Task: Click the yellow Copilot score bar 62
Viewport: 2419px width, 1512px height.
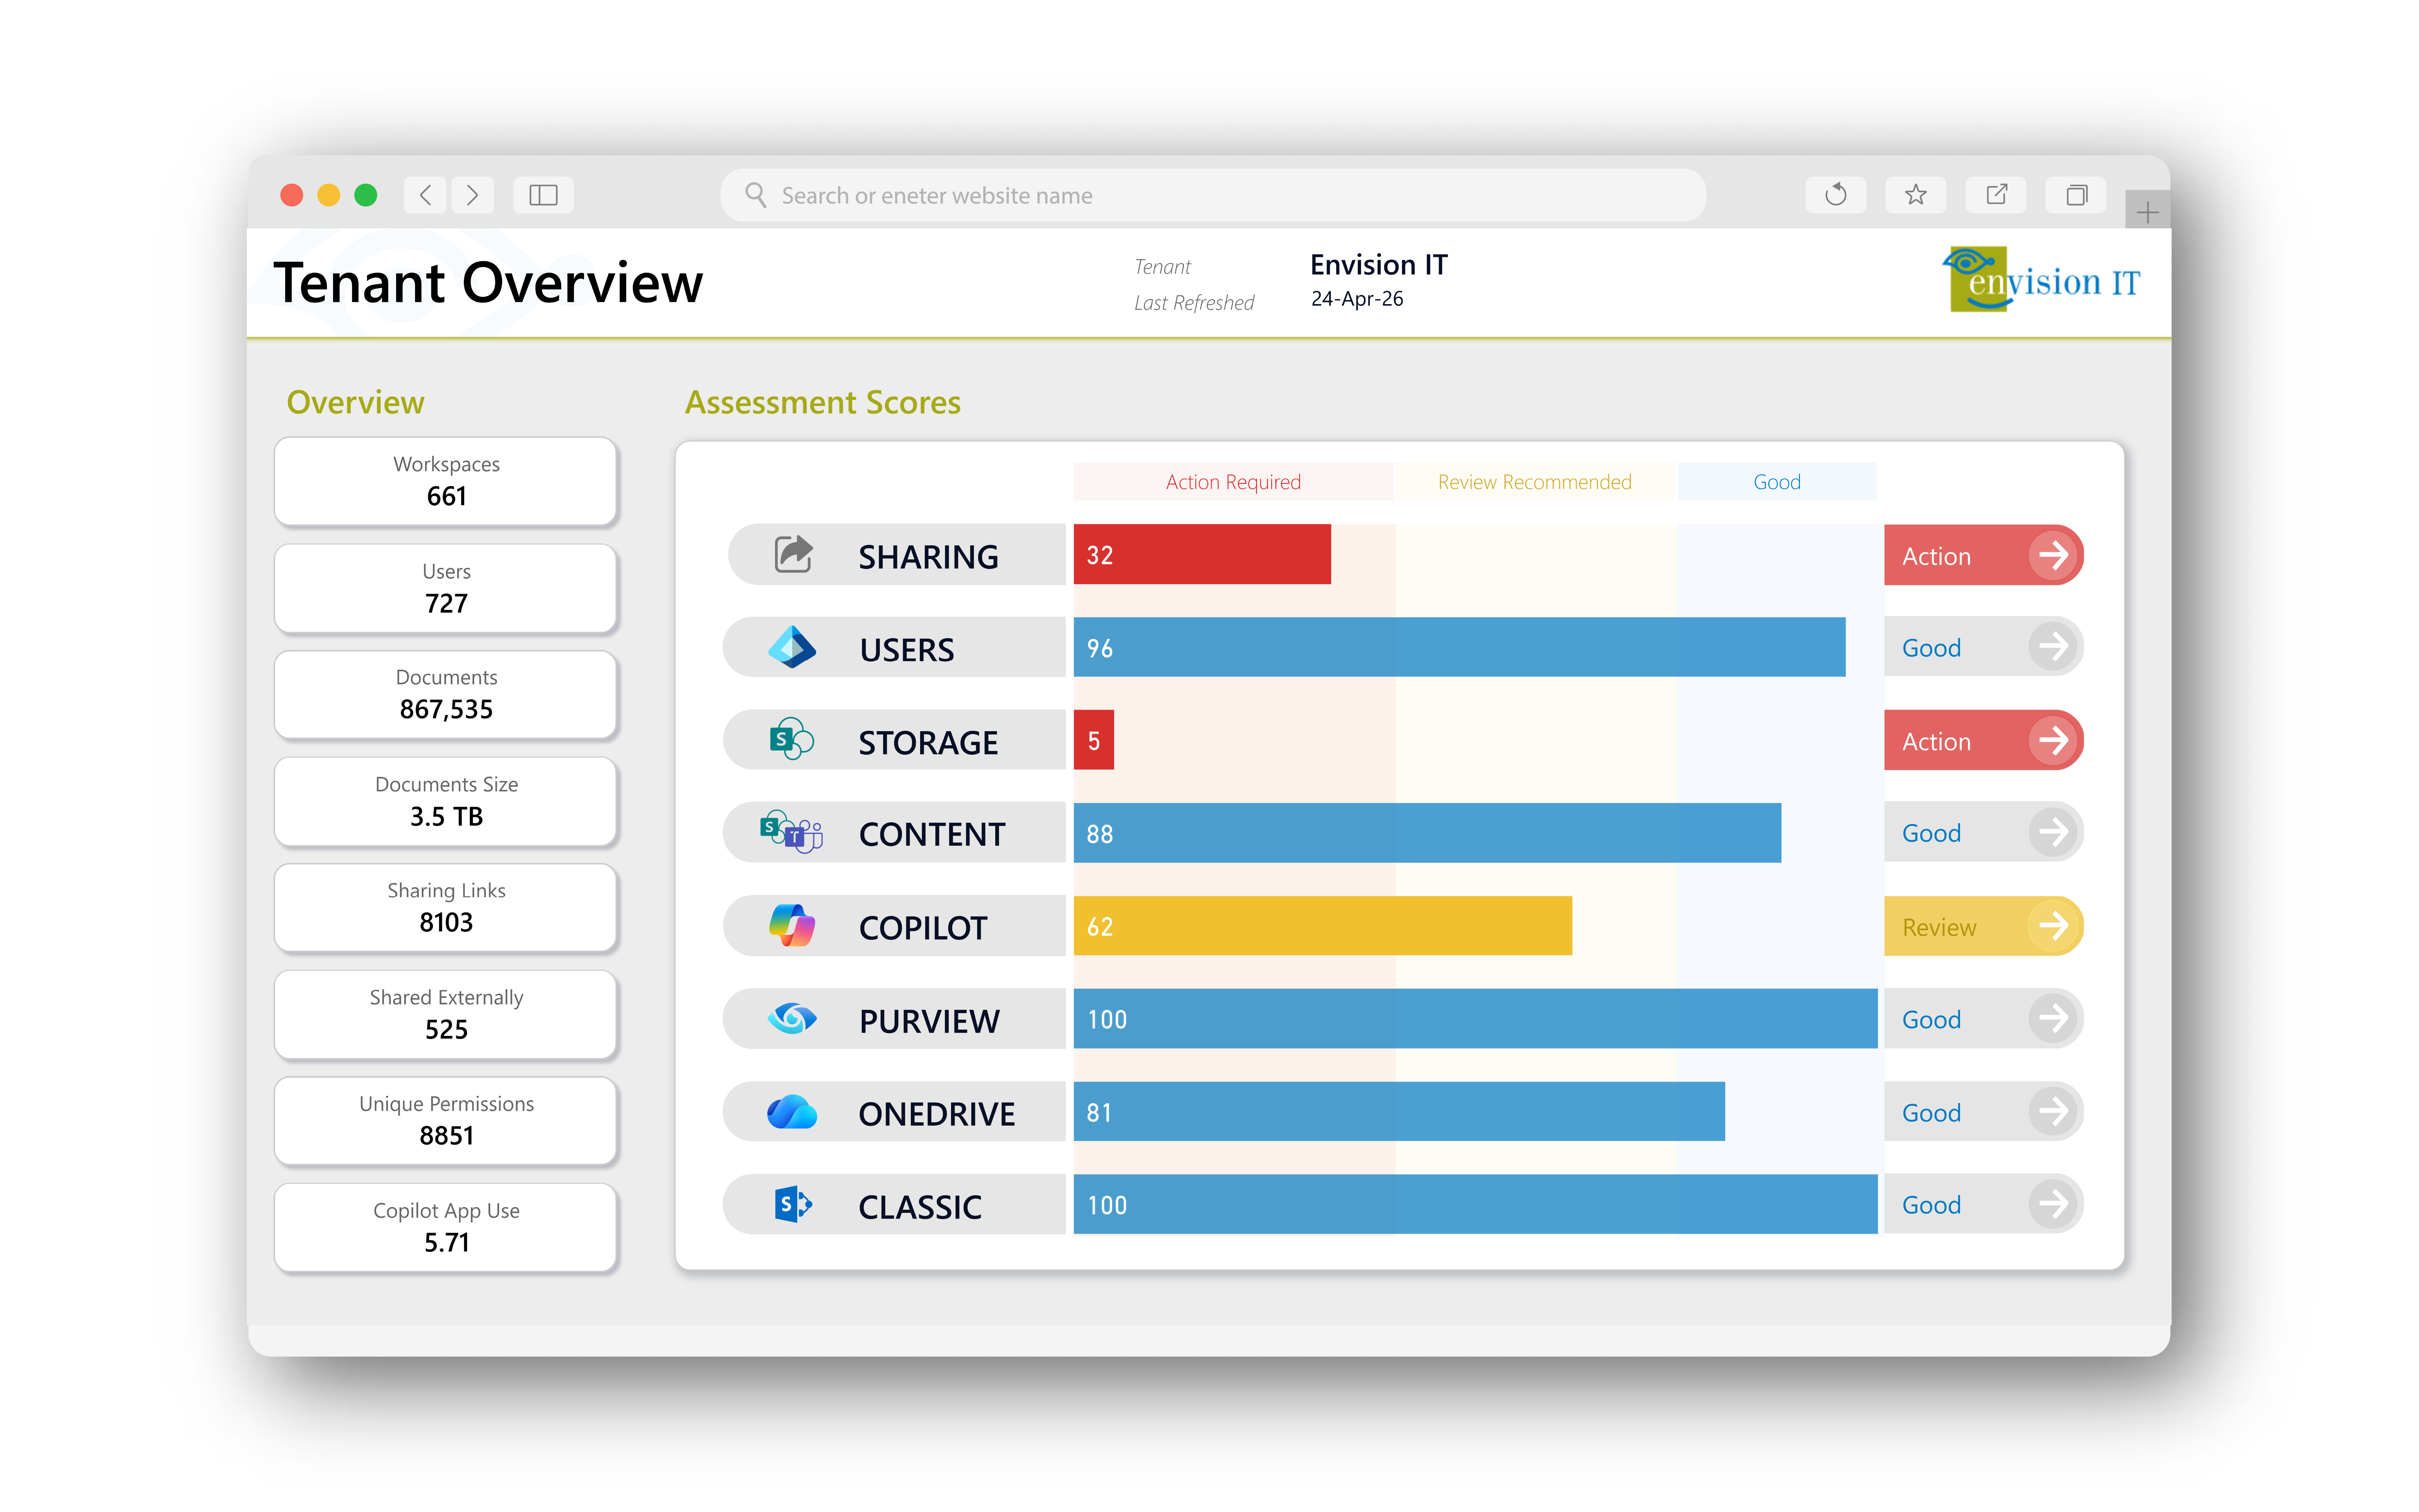Action: 1323,926
